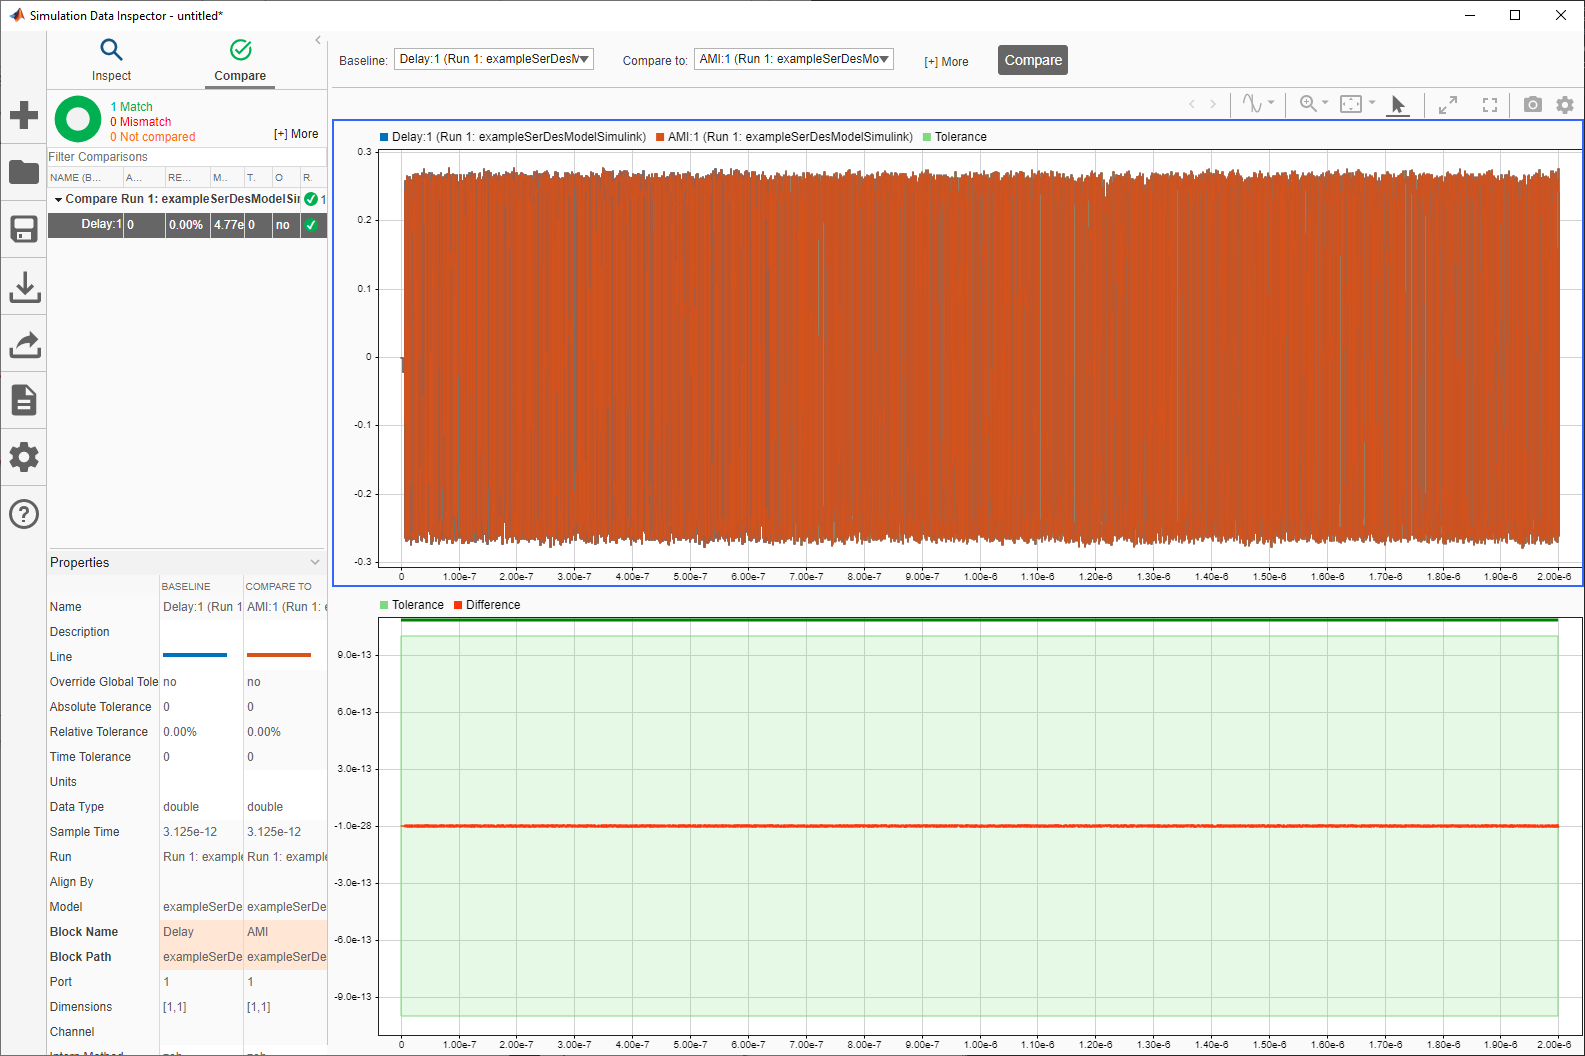Click the Export share icon in sidebar

[24, 344]
